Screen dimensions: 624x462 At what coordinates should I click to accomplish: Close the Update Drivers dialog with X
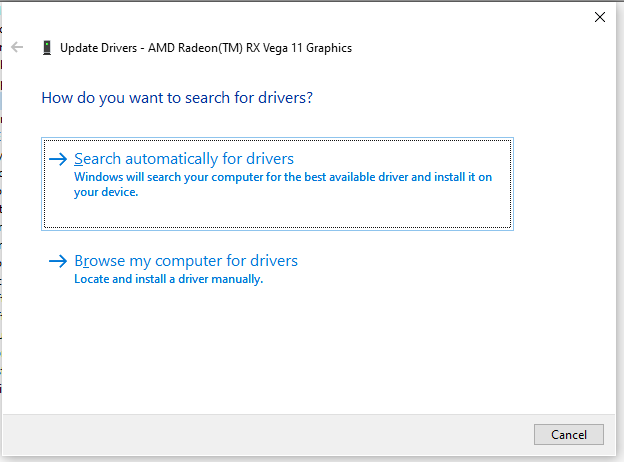(600, 17)
